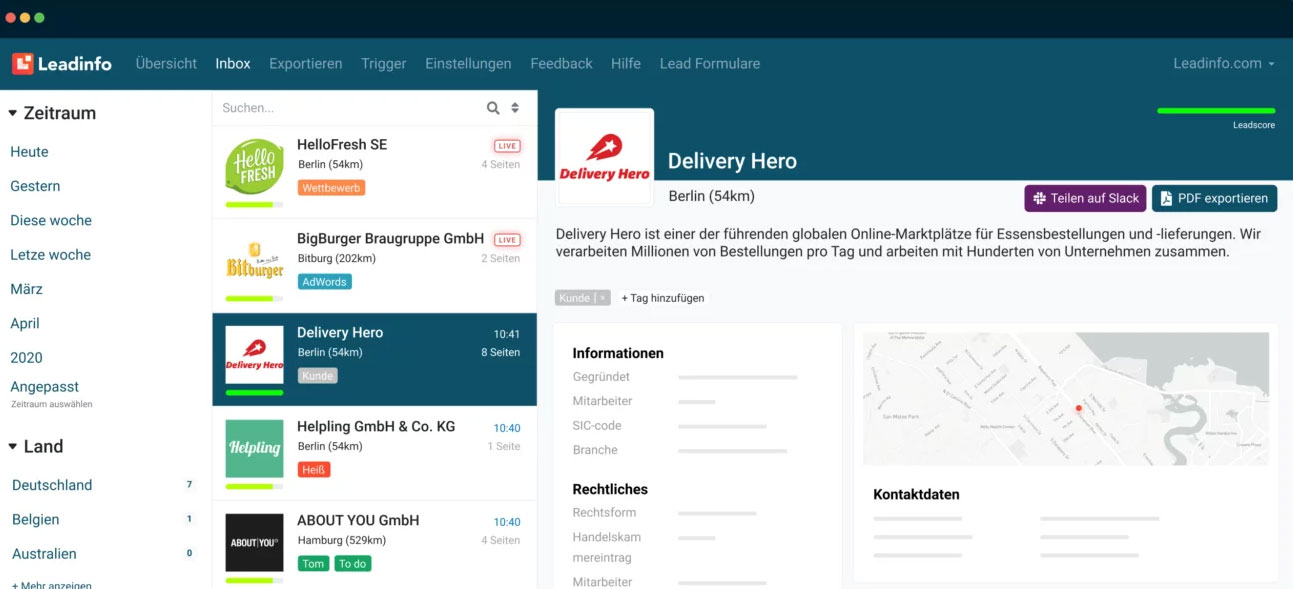Click the Kunde tag in the inbox list
1293x589 pixels.
click(x=317, y=376)
